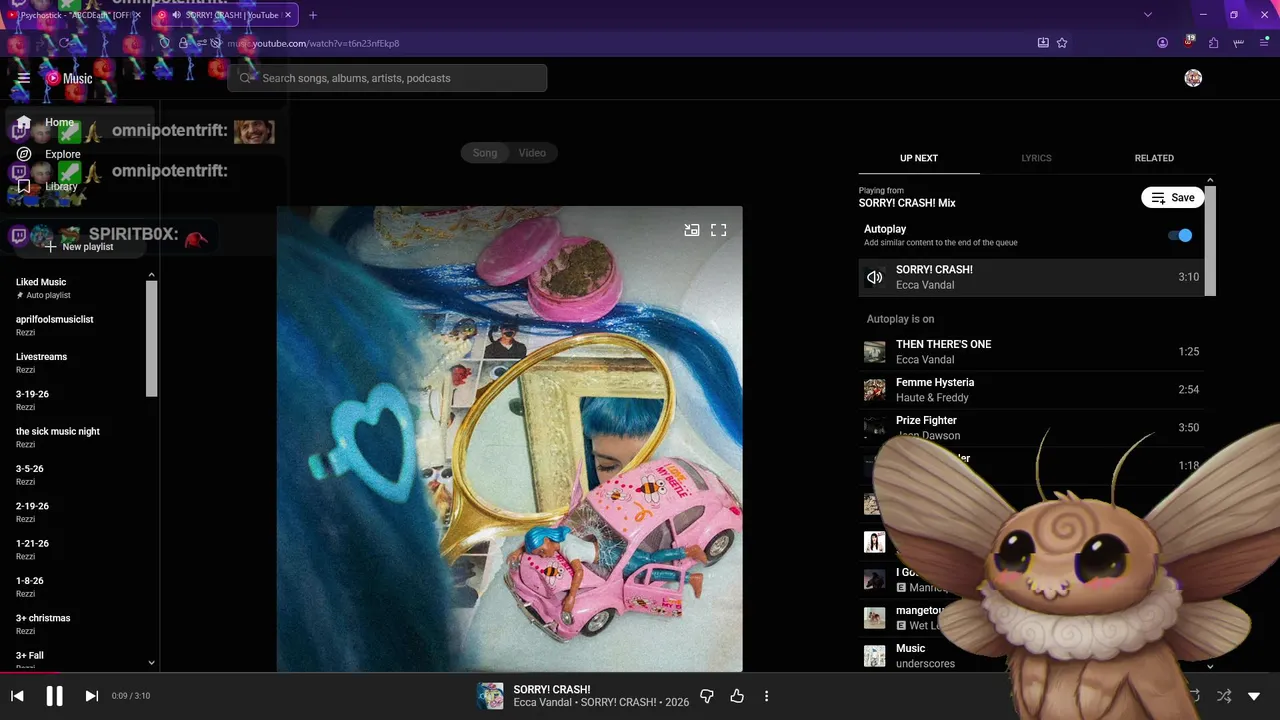Open the account avatar menu
Screen dimensions: 1280x720
point(1193,78)
